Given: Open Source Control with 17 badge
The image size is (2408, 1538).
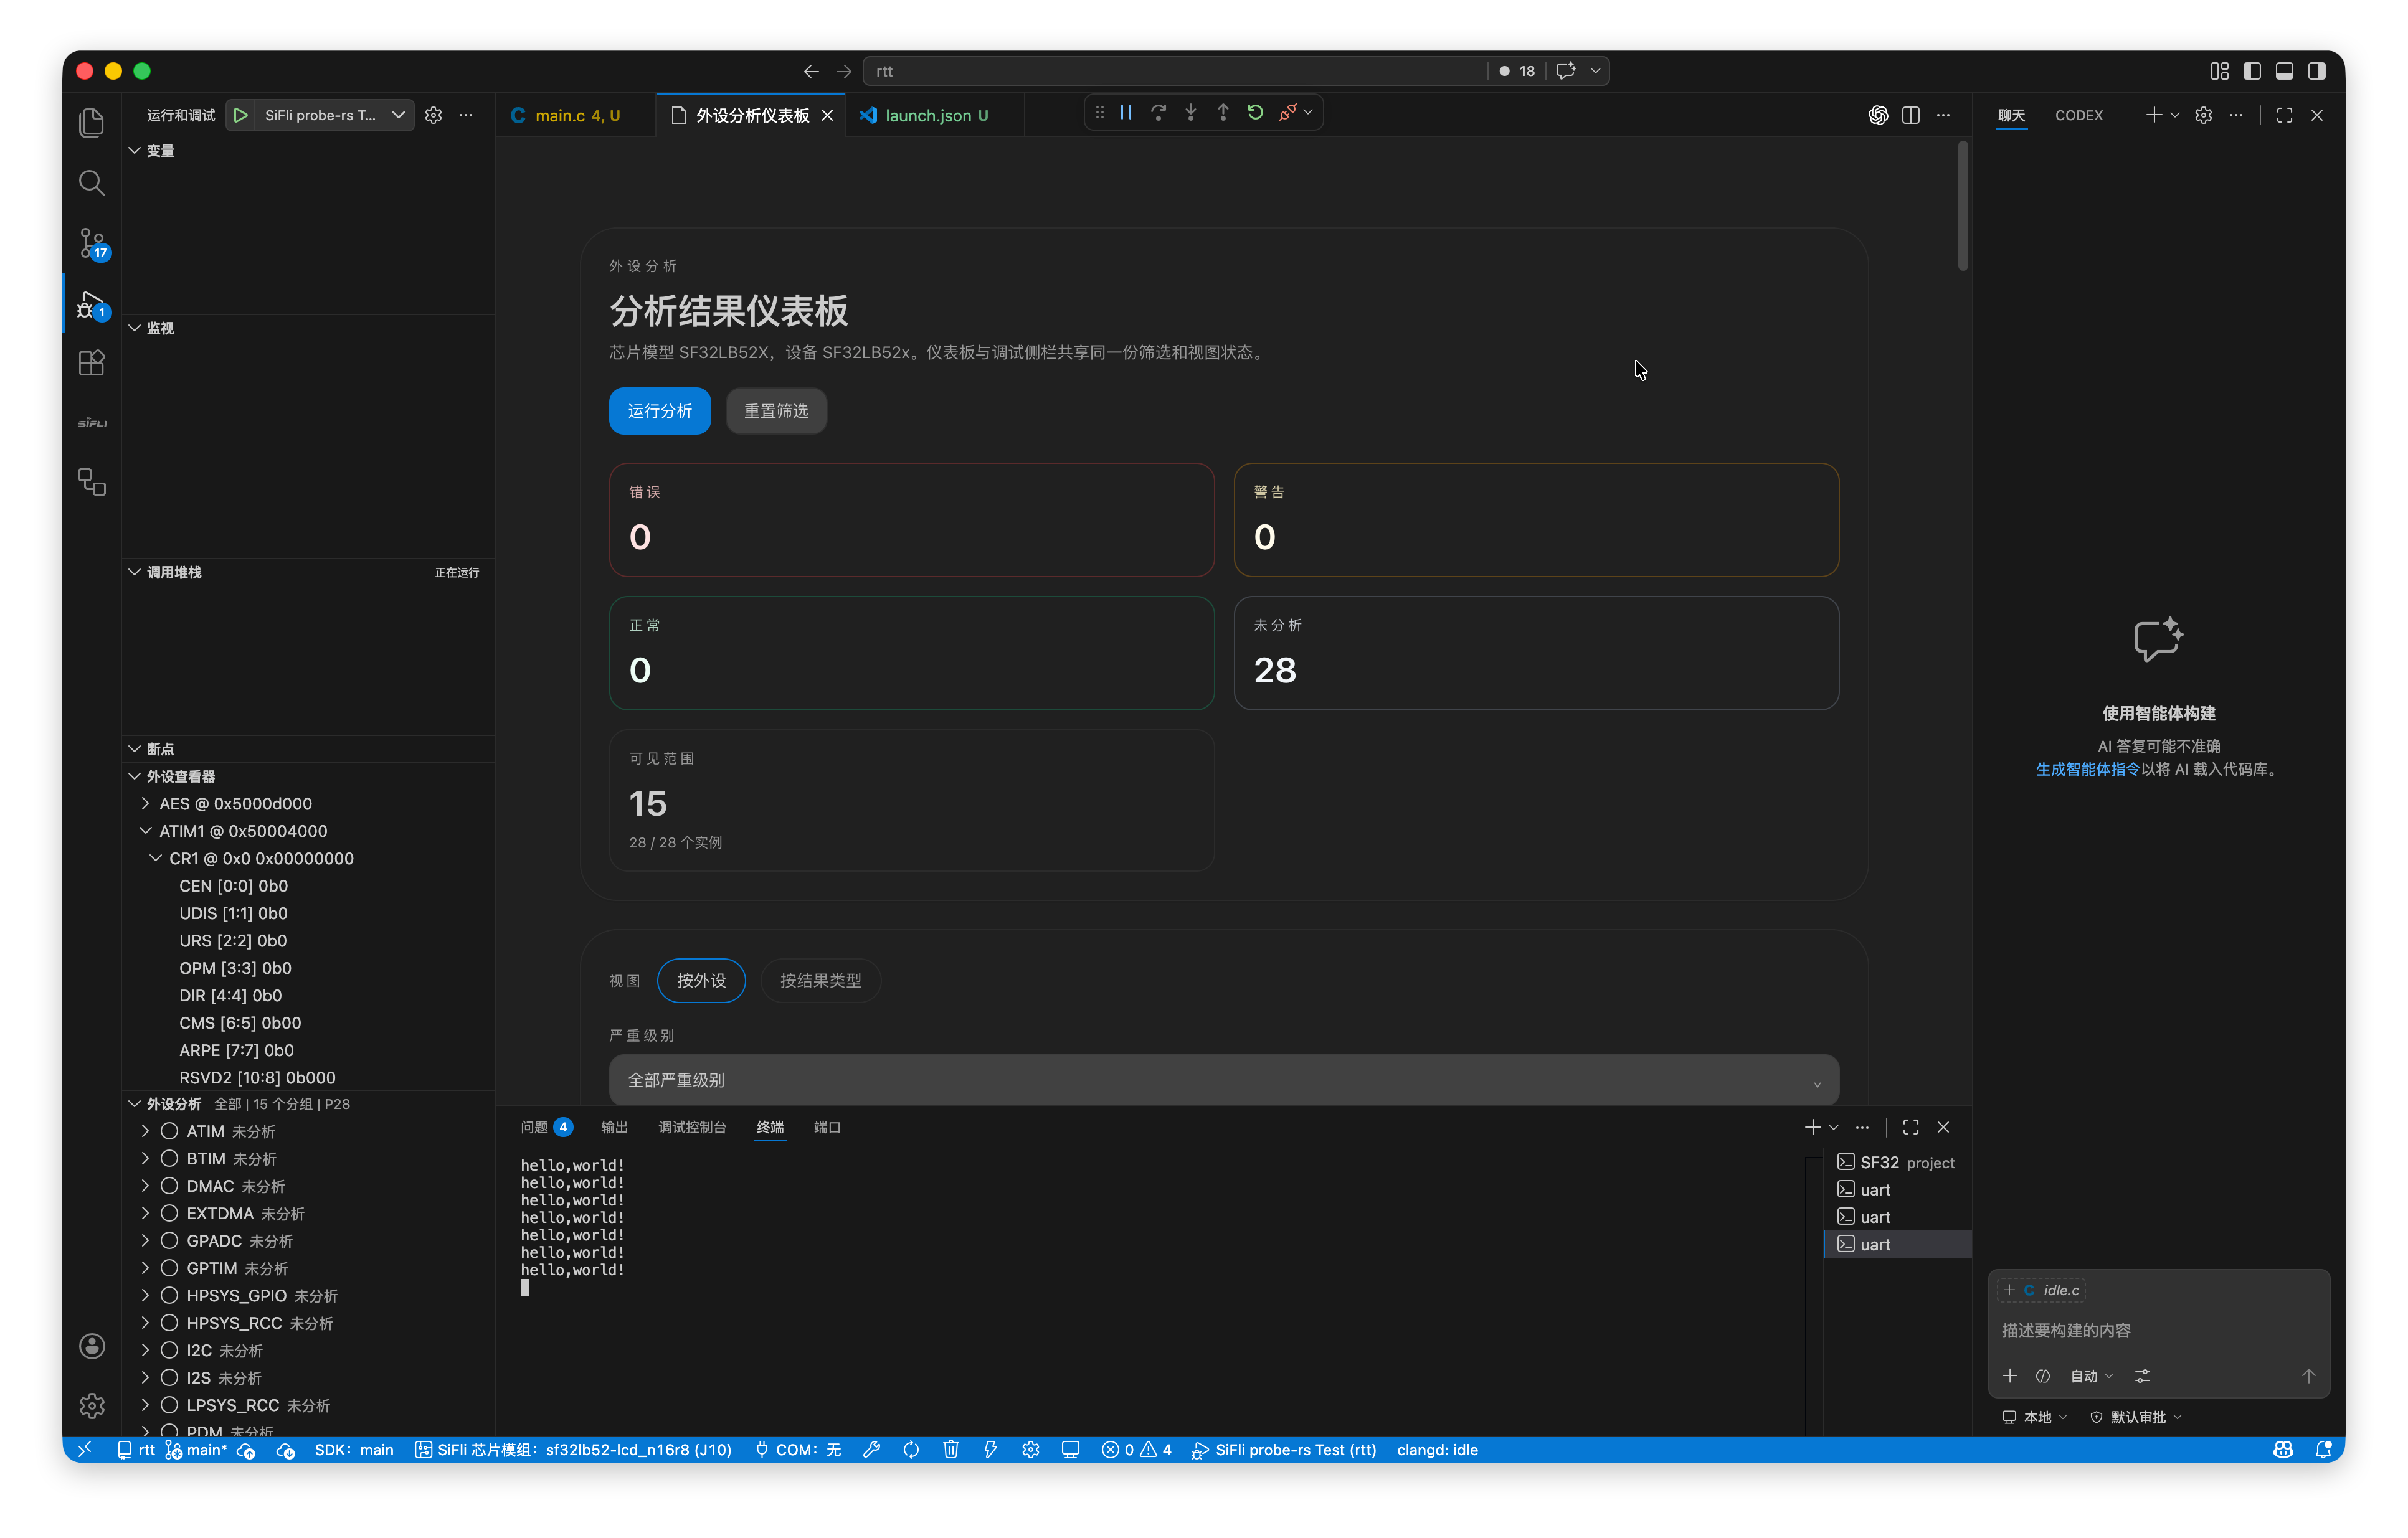Looking at the screenshot, I should pyautogui.click(x=92, y=243).
